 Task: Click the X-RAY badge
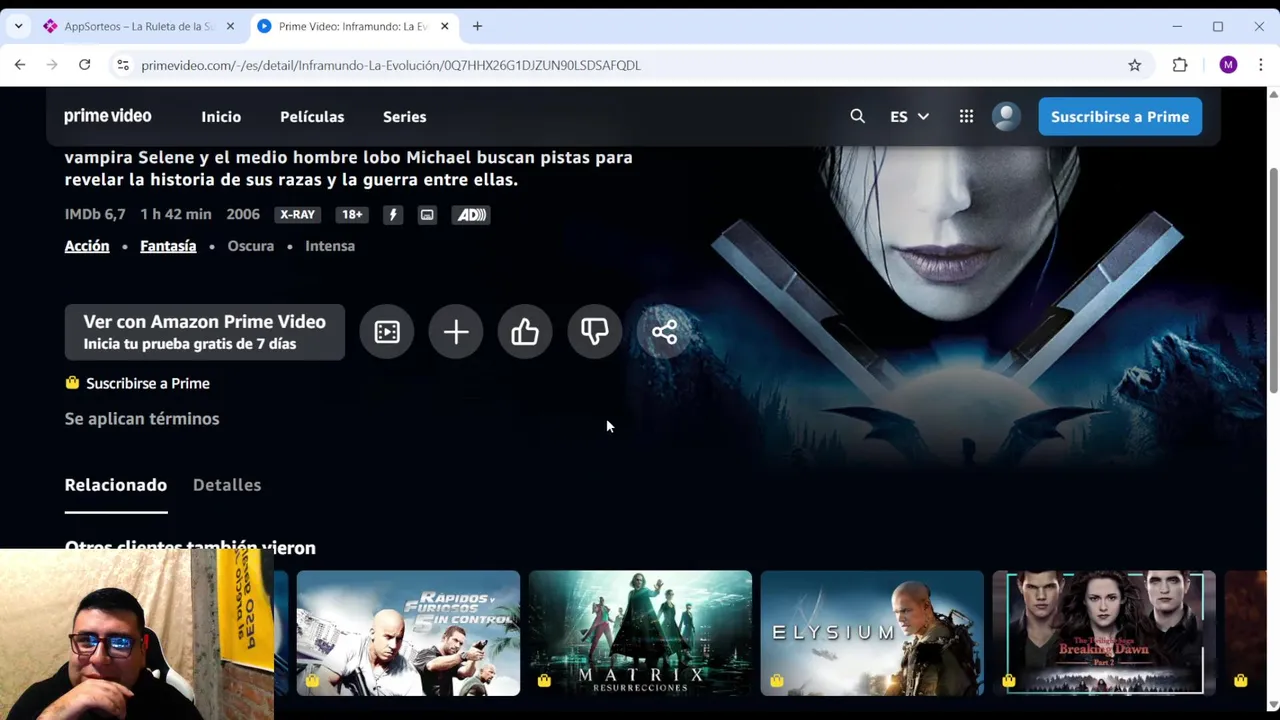coord(297,214)
